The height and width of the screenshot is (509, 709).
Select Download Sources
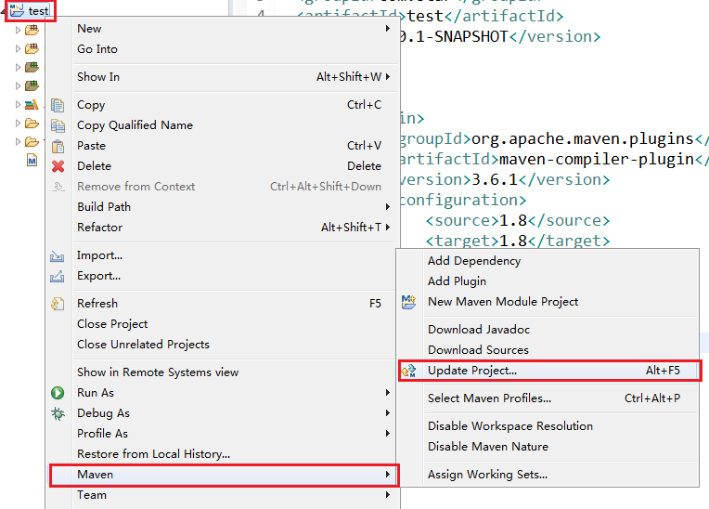(478, 350)
